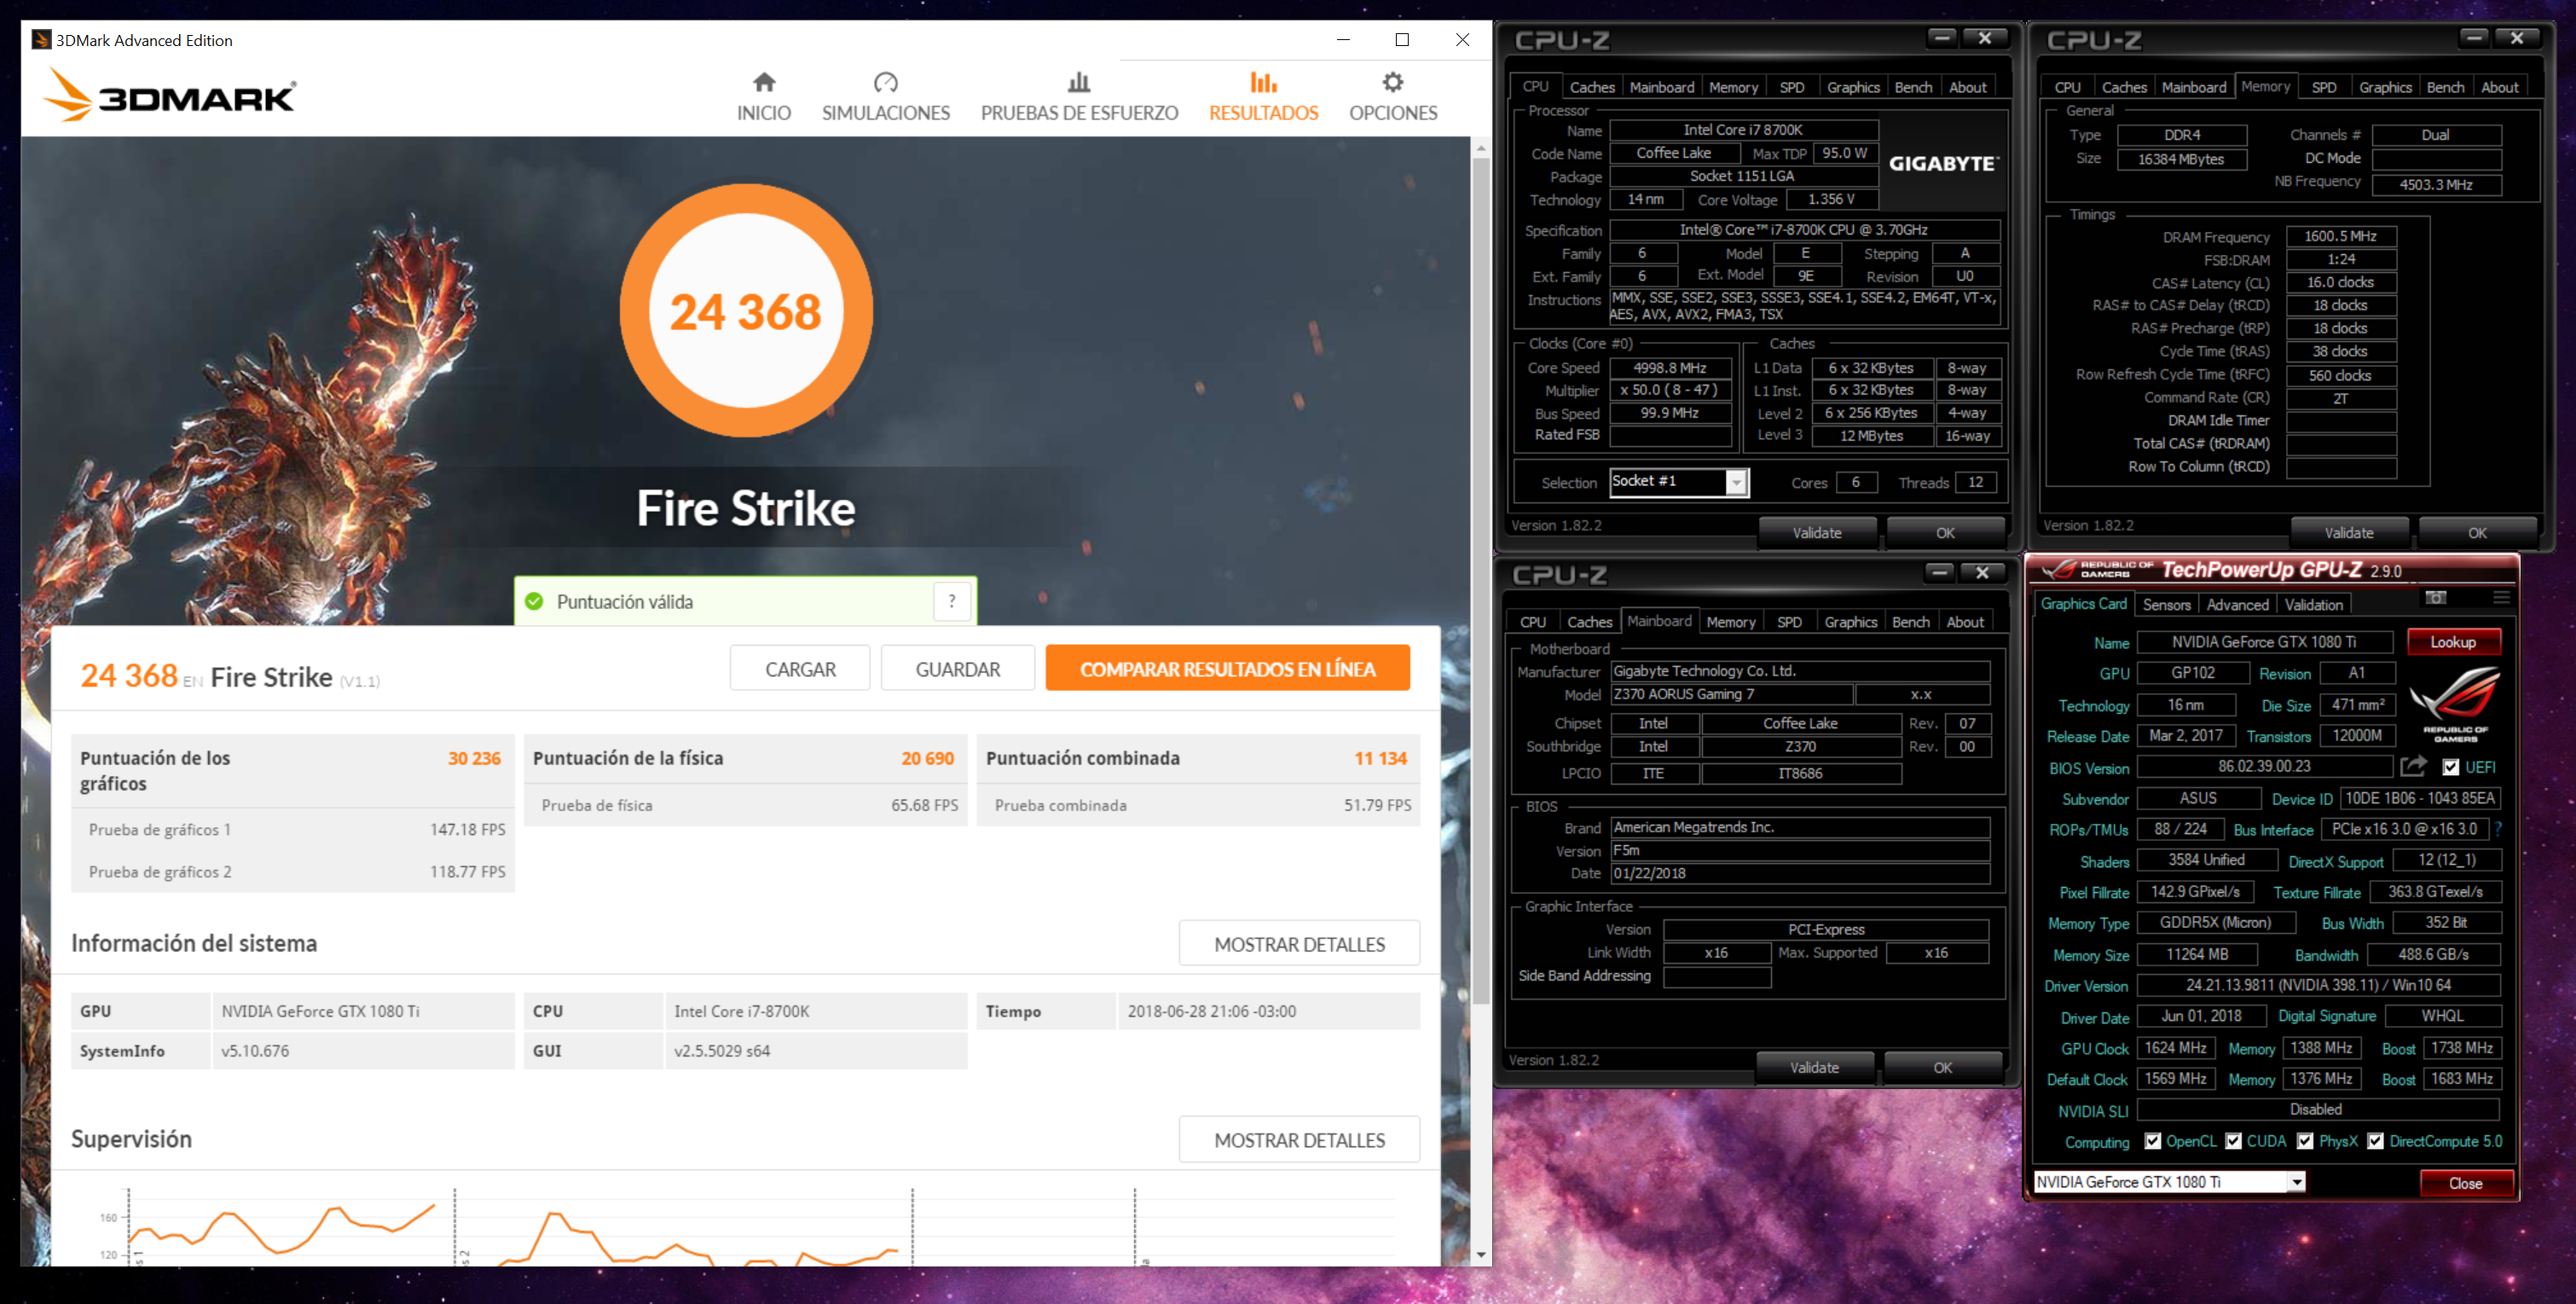Click the Intel Core i7 8700K name field
2576x1304 pixels.
[x=1743, y=130]
